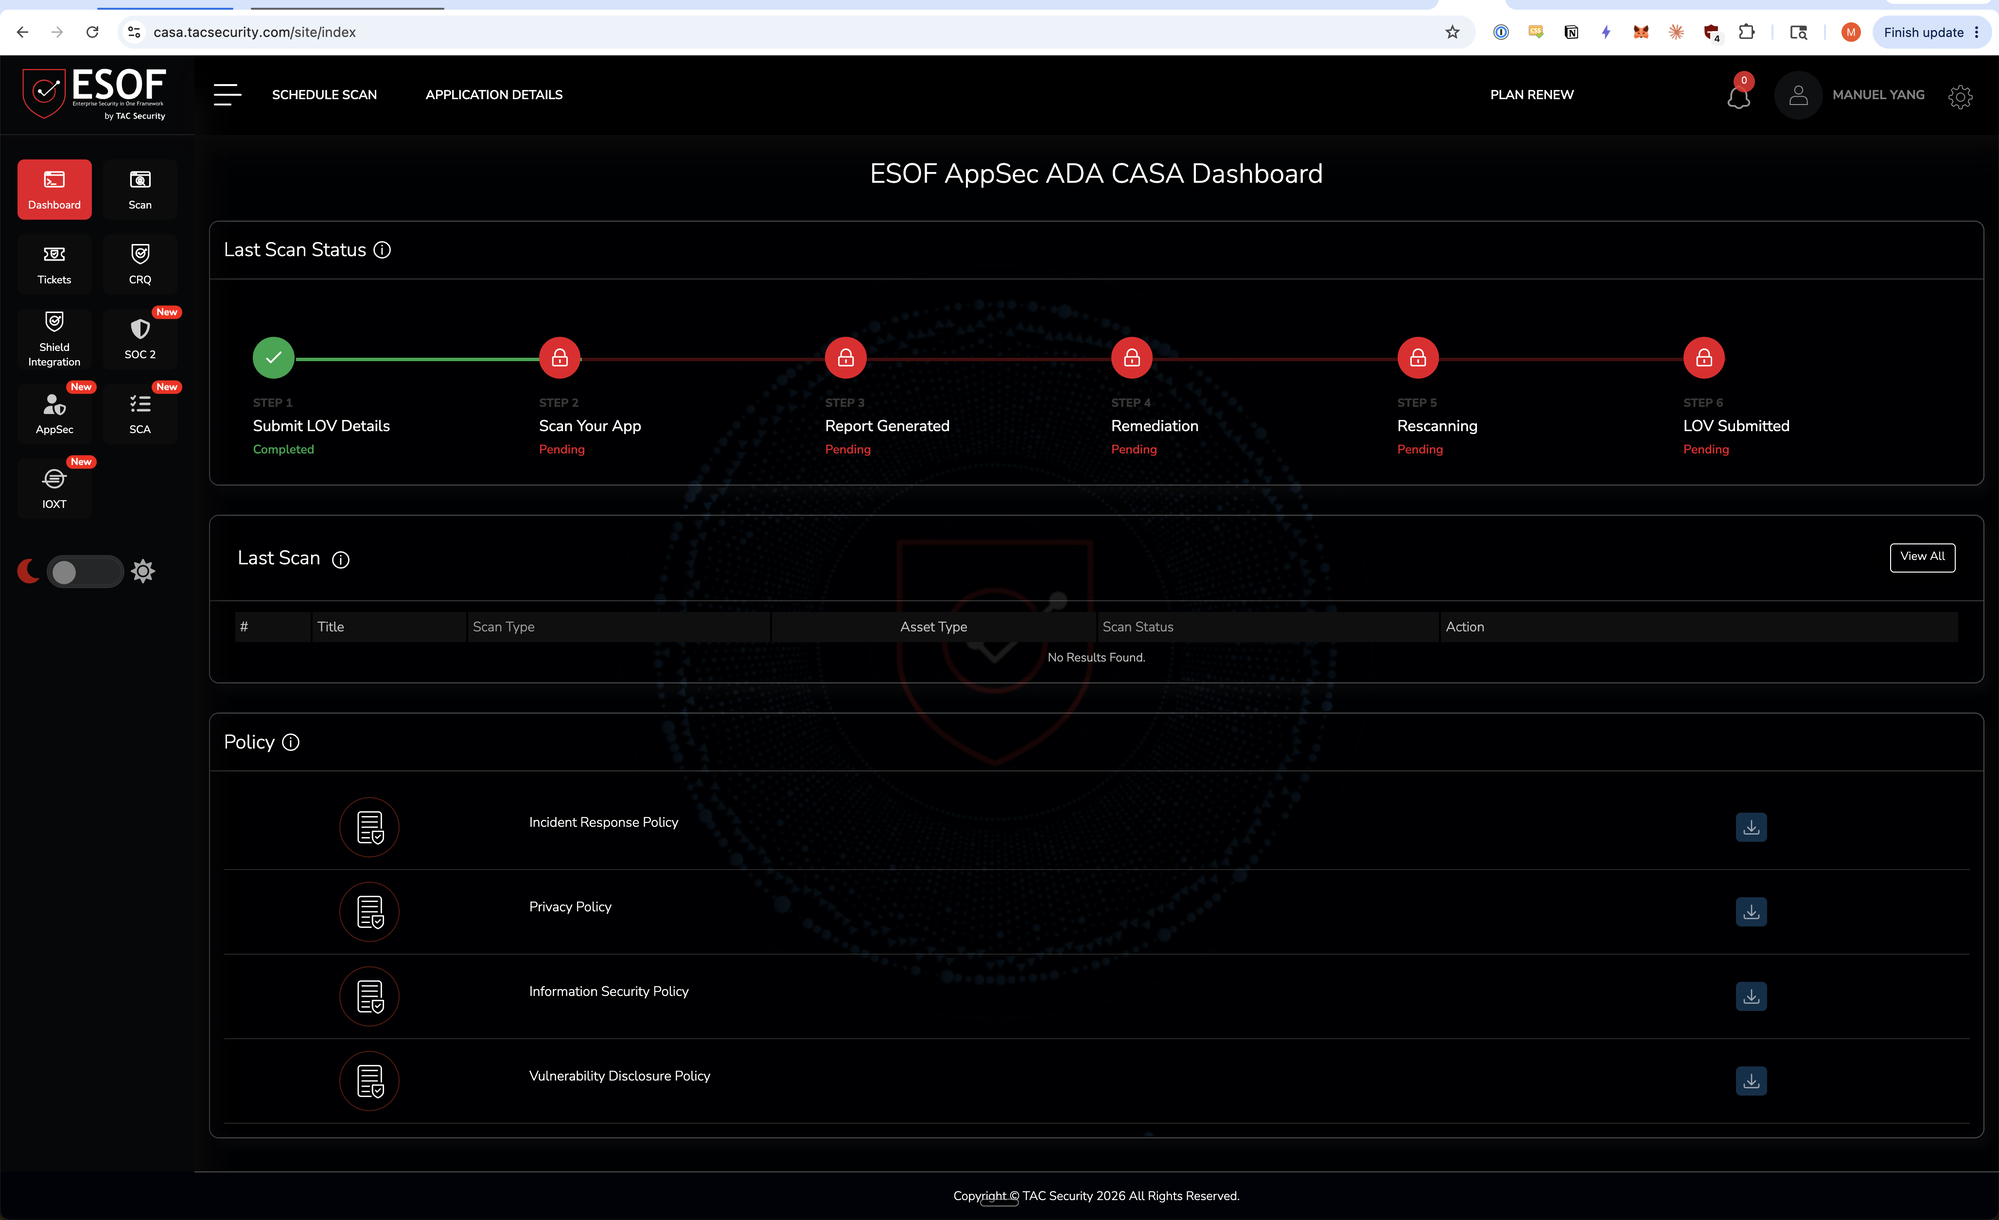The image size is (1999, 1220).
Task: Open the MetaMask fox extension
Action: [x=1641, y=32]
